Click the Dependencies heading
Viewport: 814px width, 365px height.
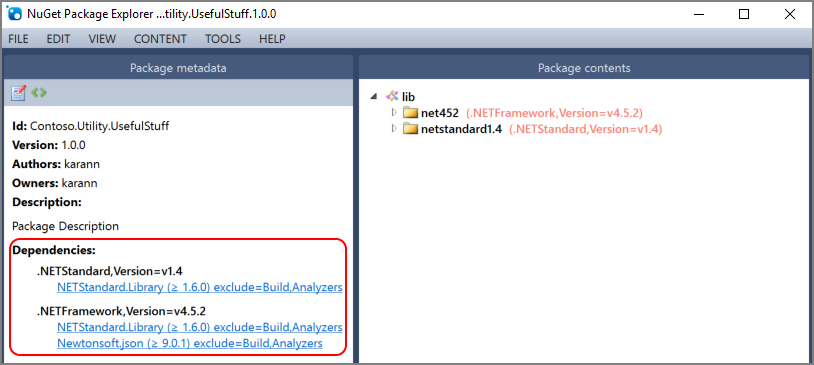pyautogui.click(x=54, y=250)
